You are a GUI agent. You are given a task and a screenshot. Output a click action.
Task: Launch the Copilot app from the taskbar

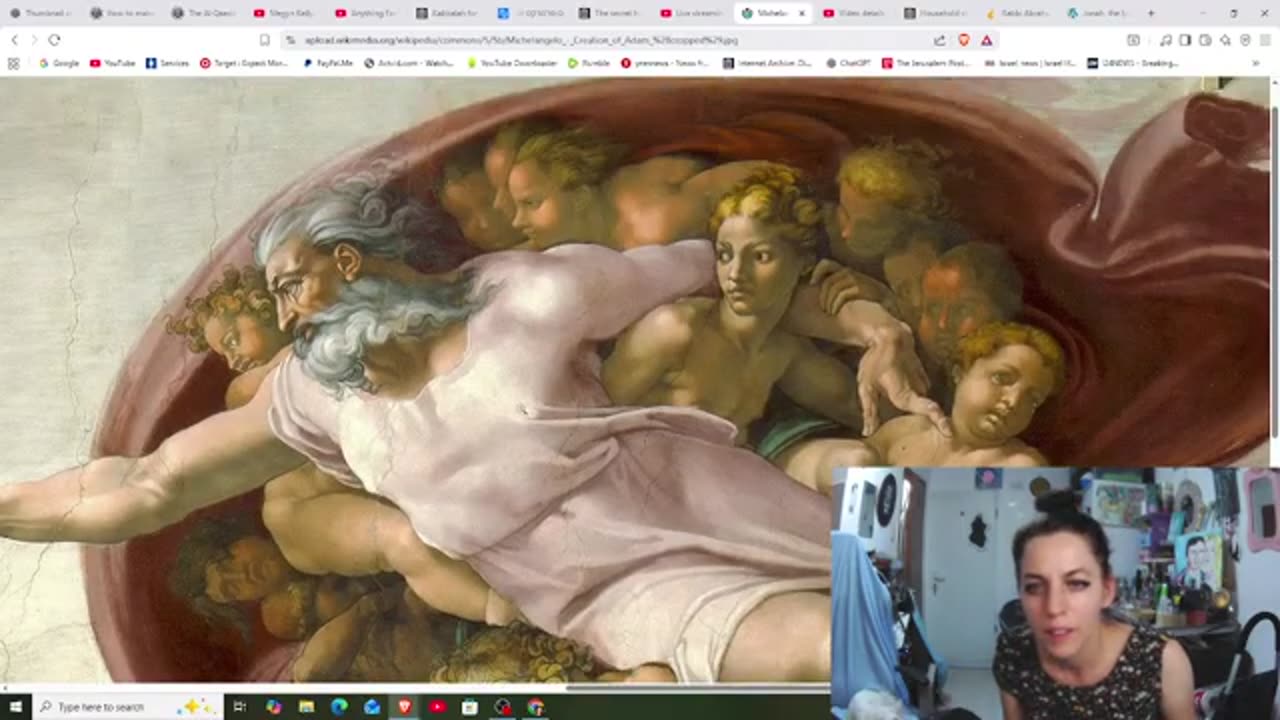(273, 707)
